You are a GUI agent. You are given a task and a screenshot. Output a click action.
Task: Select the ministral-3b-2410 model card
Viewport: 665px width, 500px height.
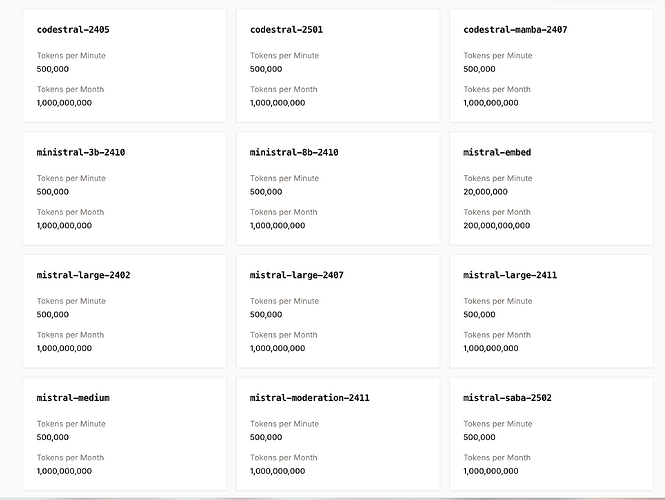[124, 188]
